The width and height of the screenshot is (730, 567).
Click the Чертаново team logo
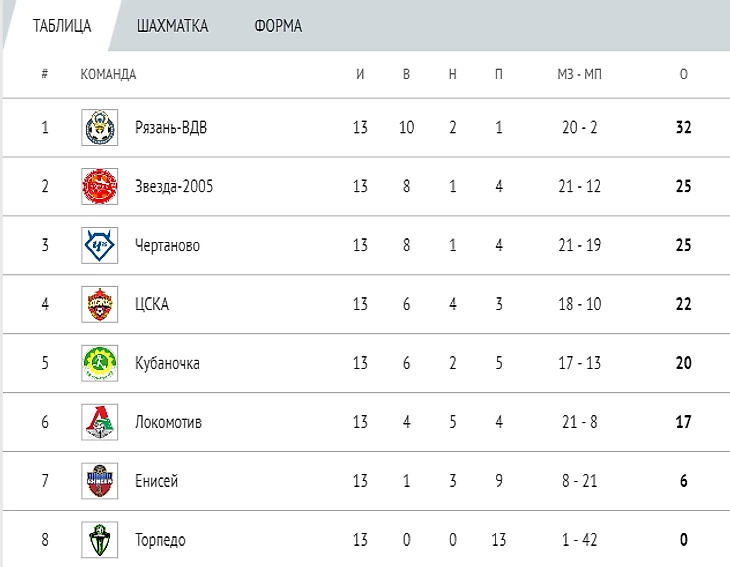tap(99, 246)
